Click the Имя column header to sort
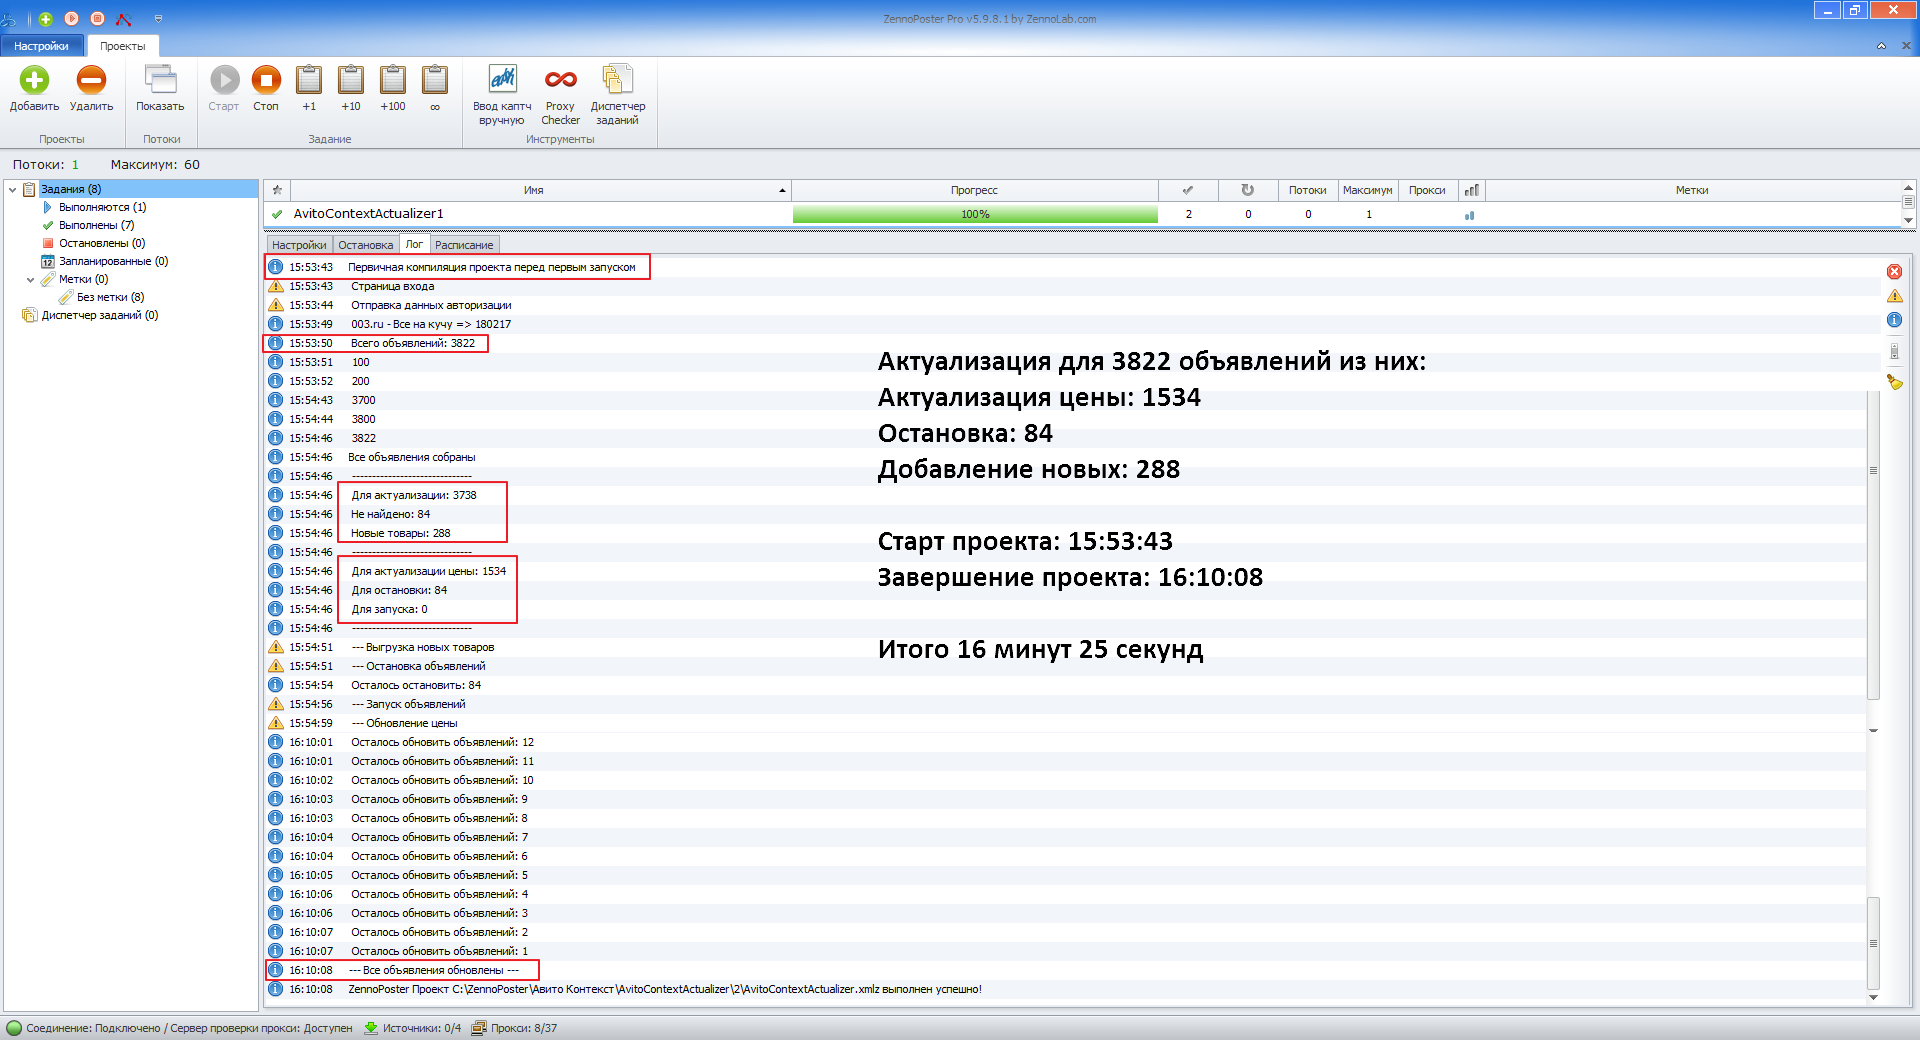The image size is (1920, 1040). click(x=534, y=190)
